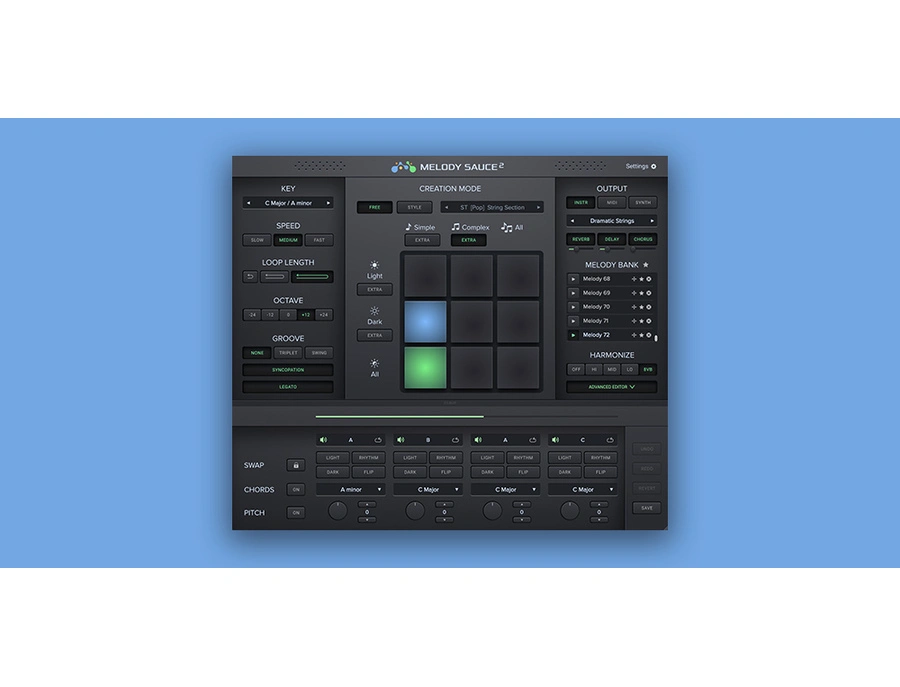Expand the Advanced Editor panel

611,386
